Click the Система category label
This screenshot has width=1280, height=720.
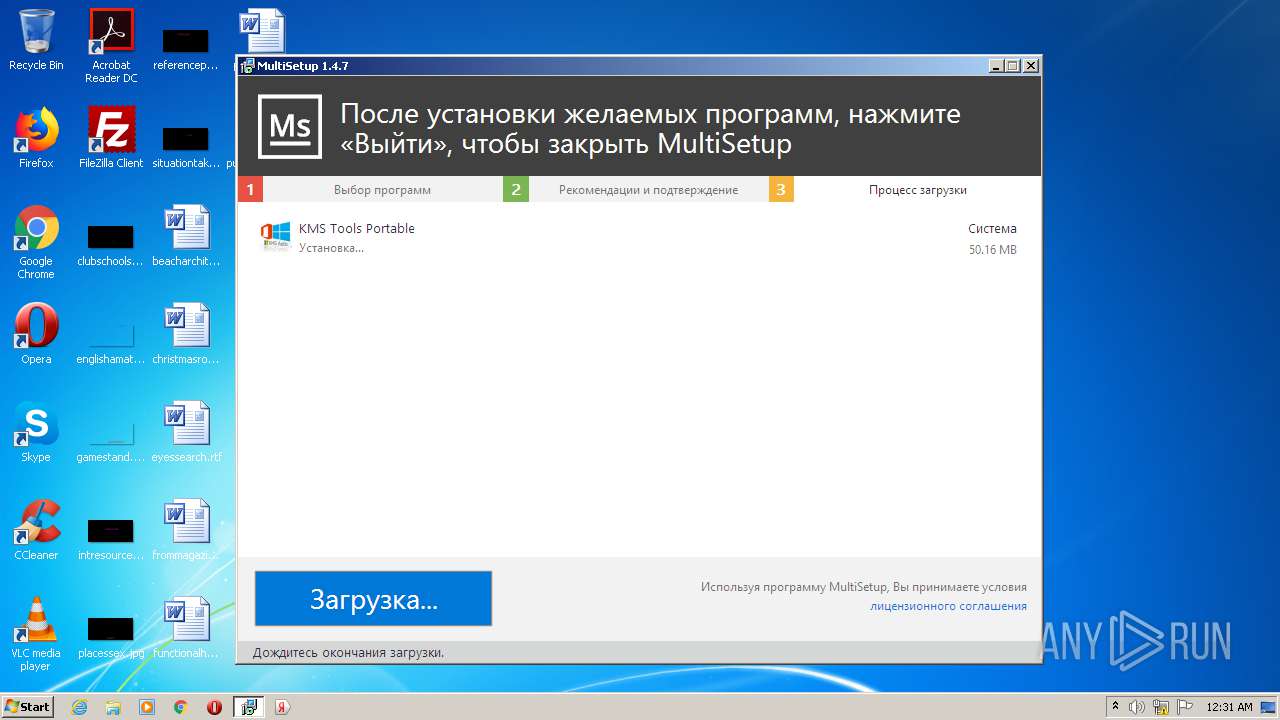[992, 229]
